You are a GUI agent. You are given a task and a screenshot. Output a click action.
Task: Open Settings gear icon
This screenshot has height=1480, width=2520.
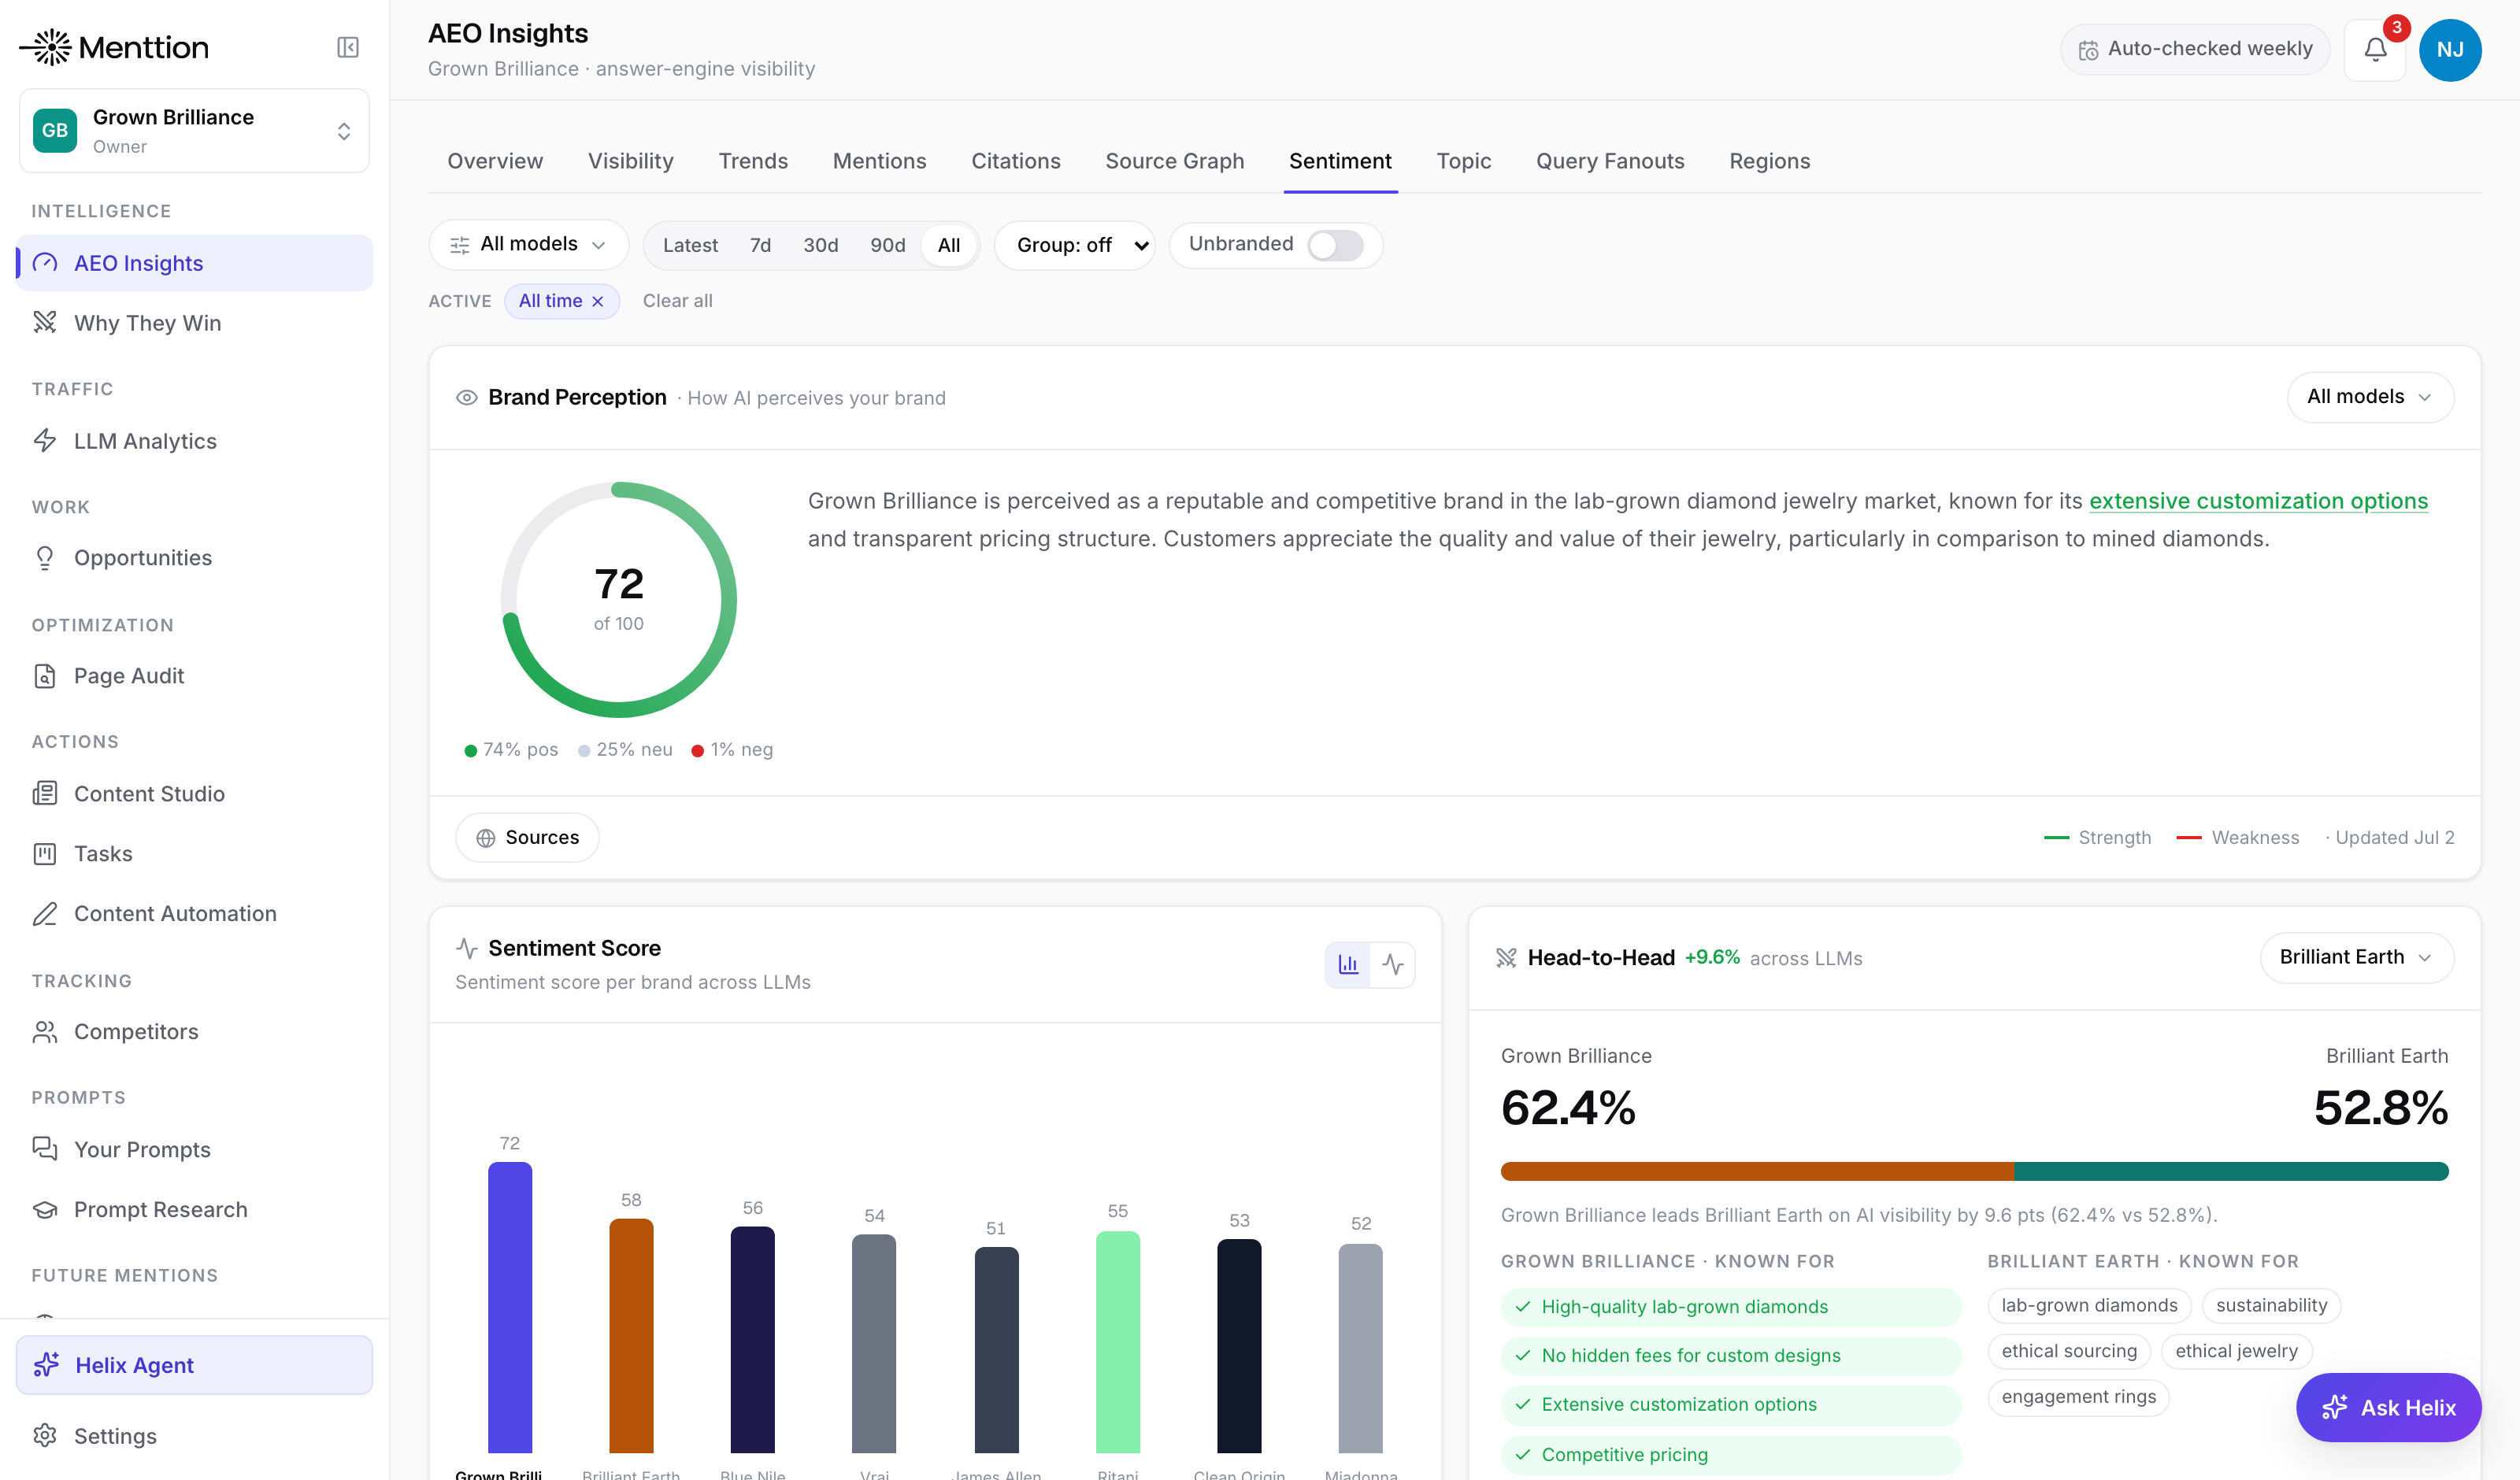[x=45, y=1436]
